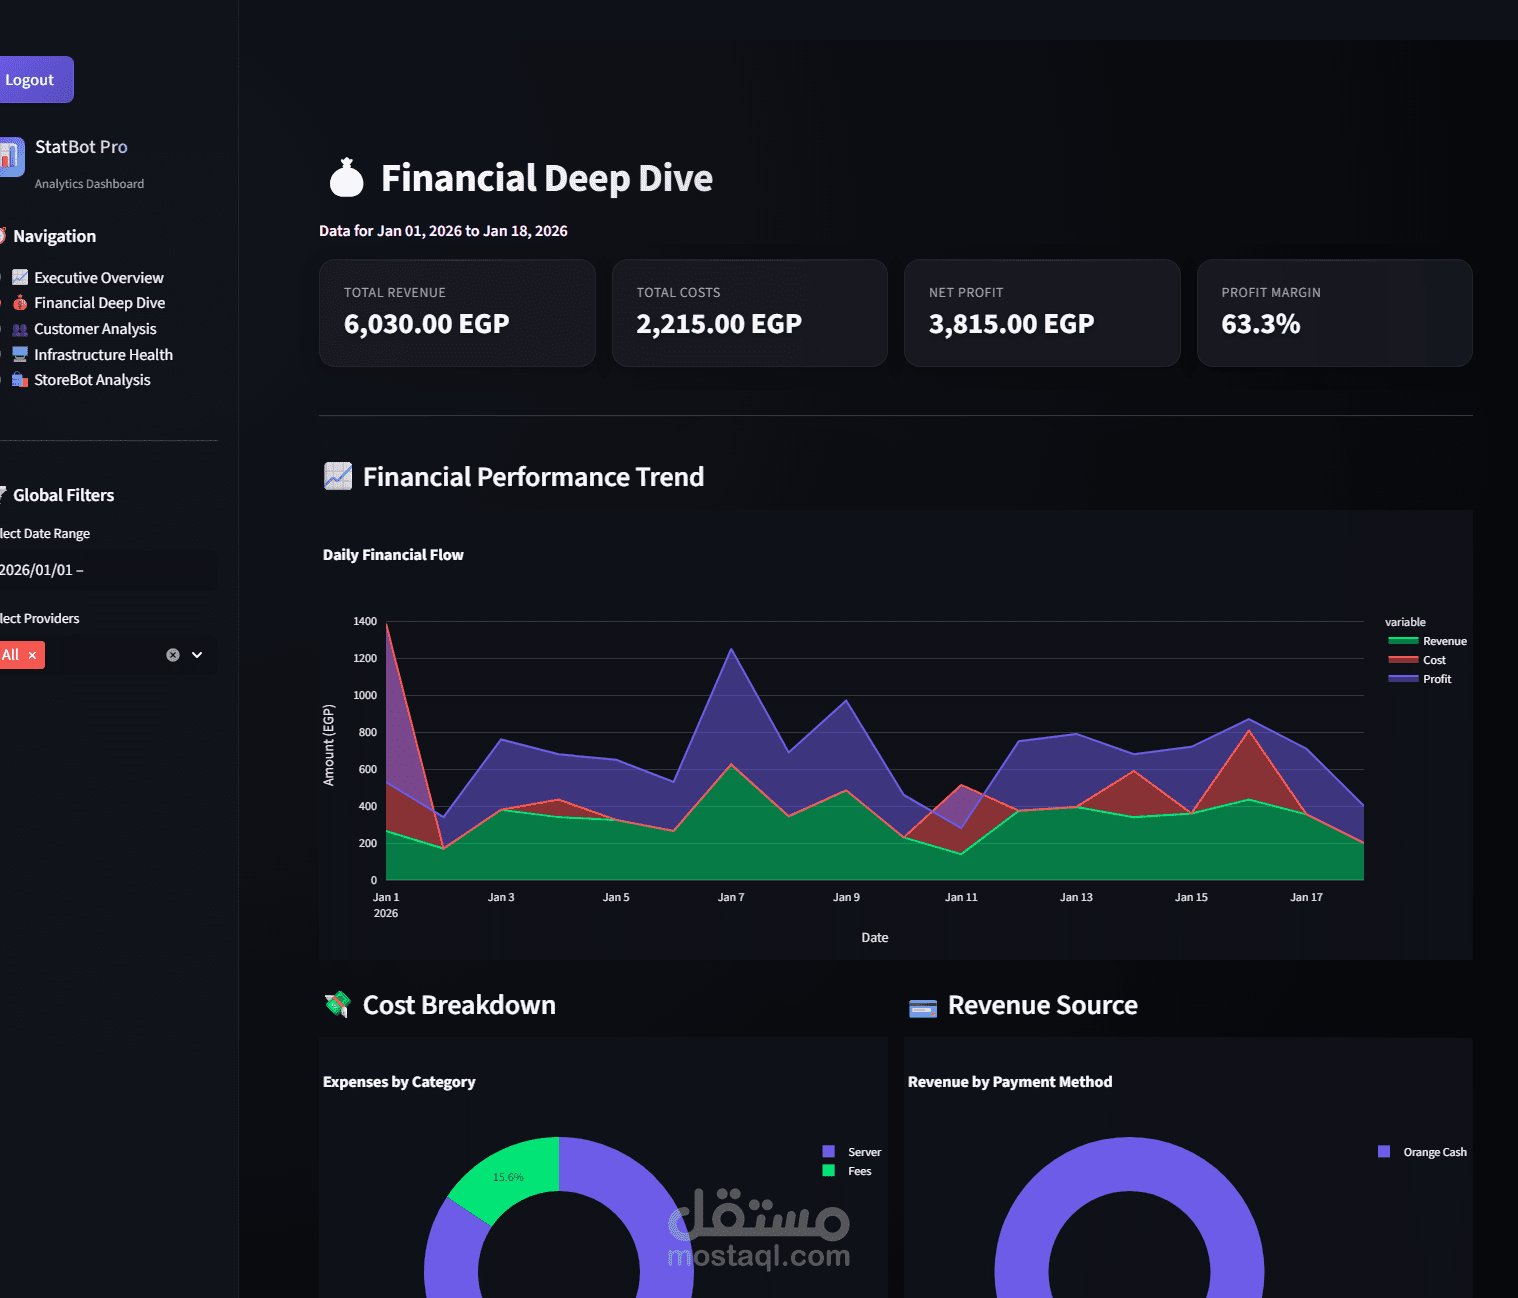Toggle the Revenue series in the legend
Screen dimensions: 1518x1298
pyautogui.click(x=1427, y=641)
